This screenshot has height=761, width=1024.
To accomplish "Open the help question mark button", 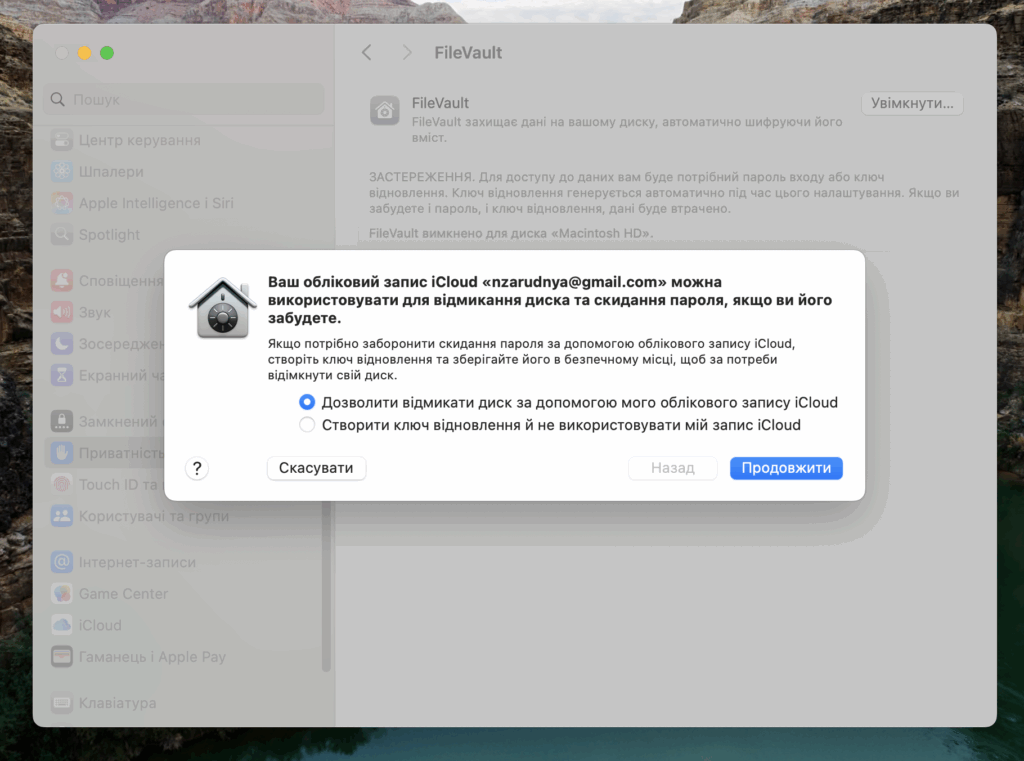I will [x=197, y=468].
